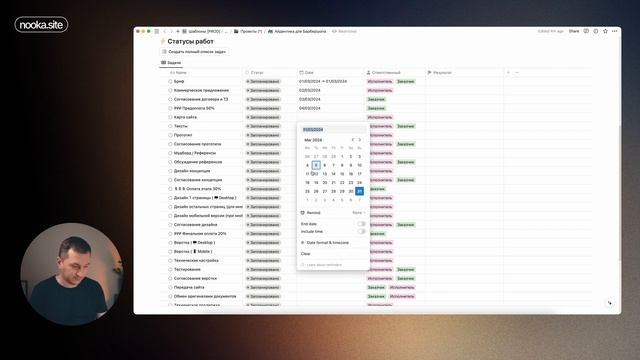The image size is (640, 360).
Task: Open the Remind 'None' dropdown
Action: tap(358, 213)
